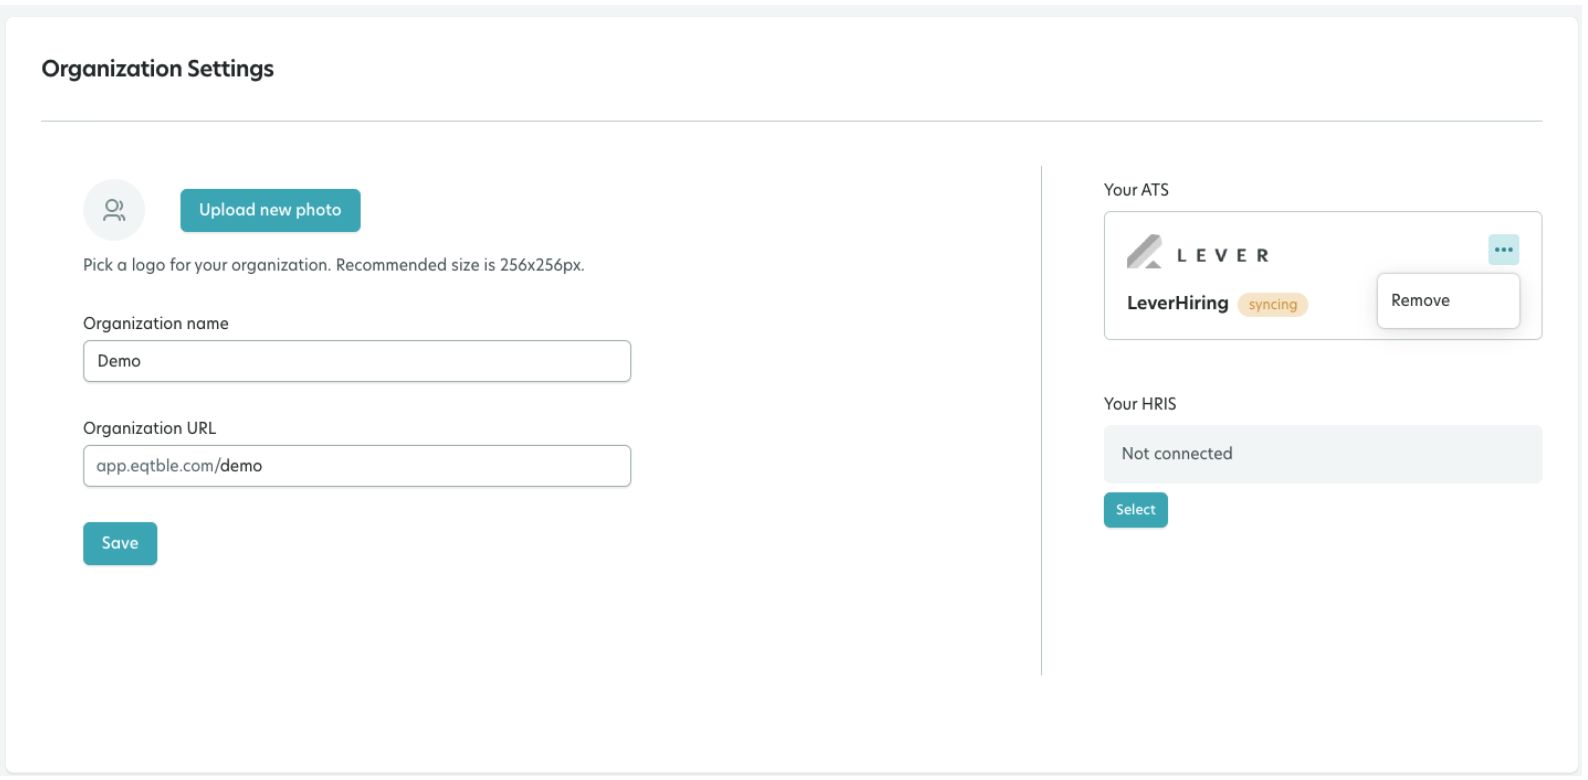The height and width of the screenshot is (780, 1588).
Task: Click the organization logo placeholder avatar
Action: [114, 210]
